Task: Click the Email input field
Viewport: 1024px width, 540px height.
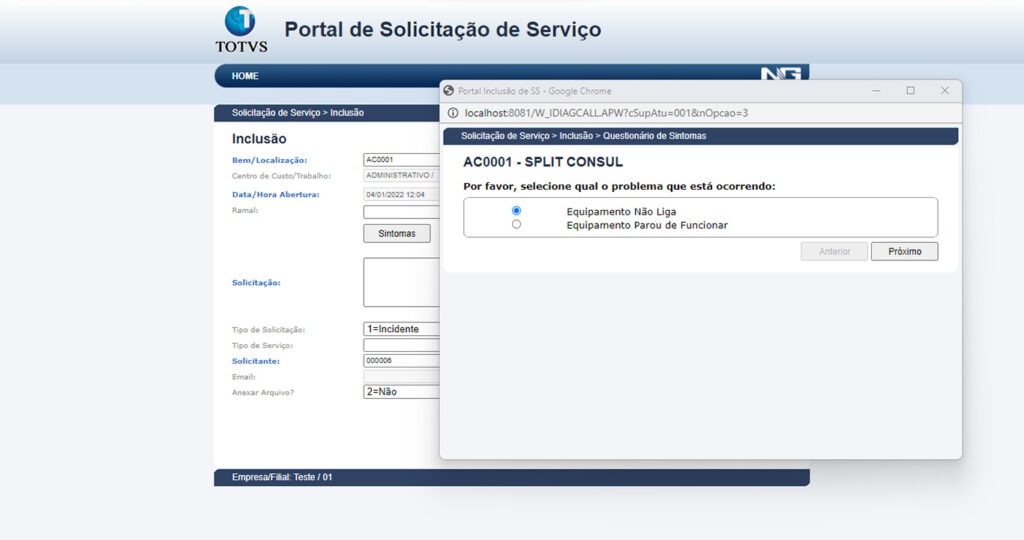Action: click(402, 377)
